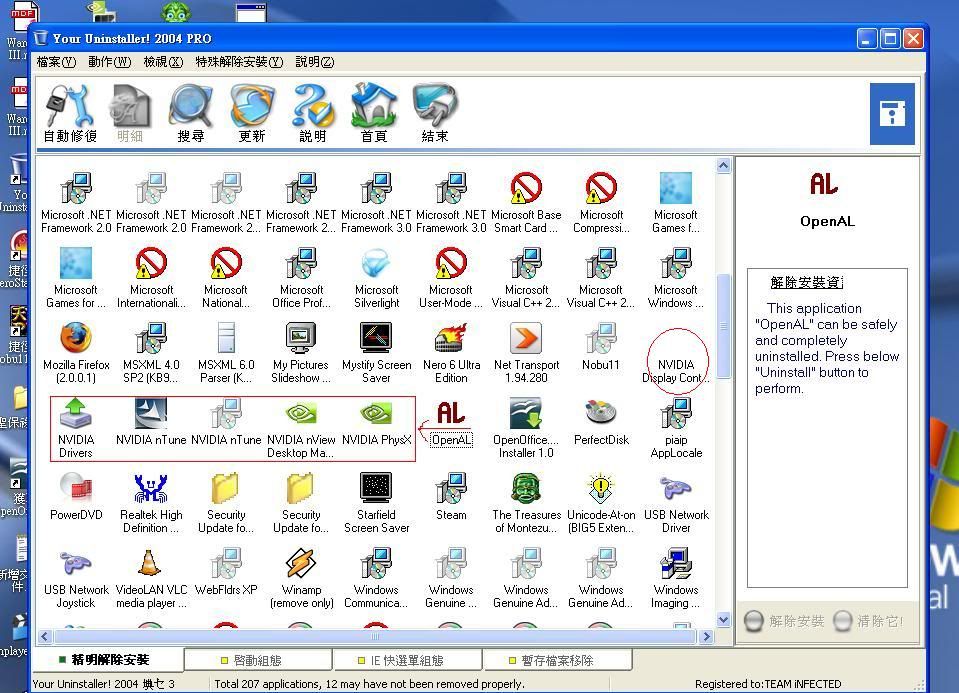Switch to the 啓動組態 startup tab
This screenshot has height=693, width=959.
[x=257, y=660]
